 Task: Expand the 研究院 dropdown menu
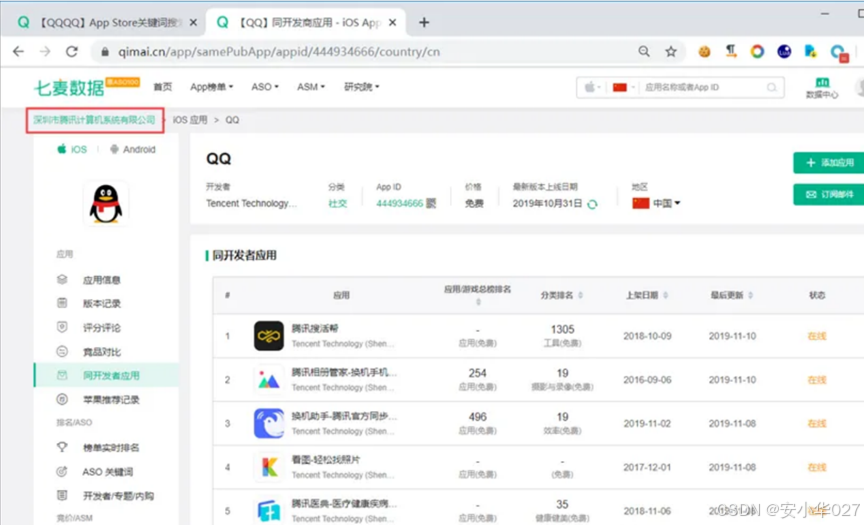[x=361, y=87]
